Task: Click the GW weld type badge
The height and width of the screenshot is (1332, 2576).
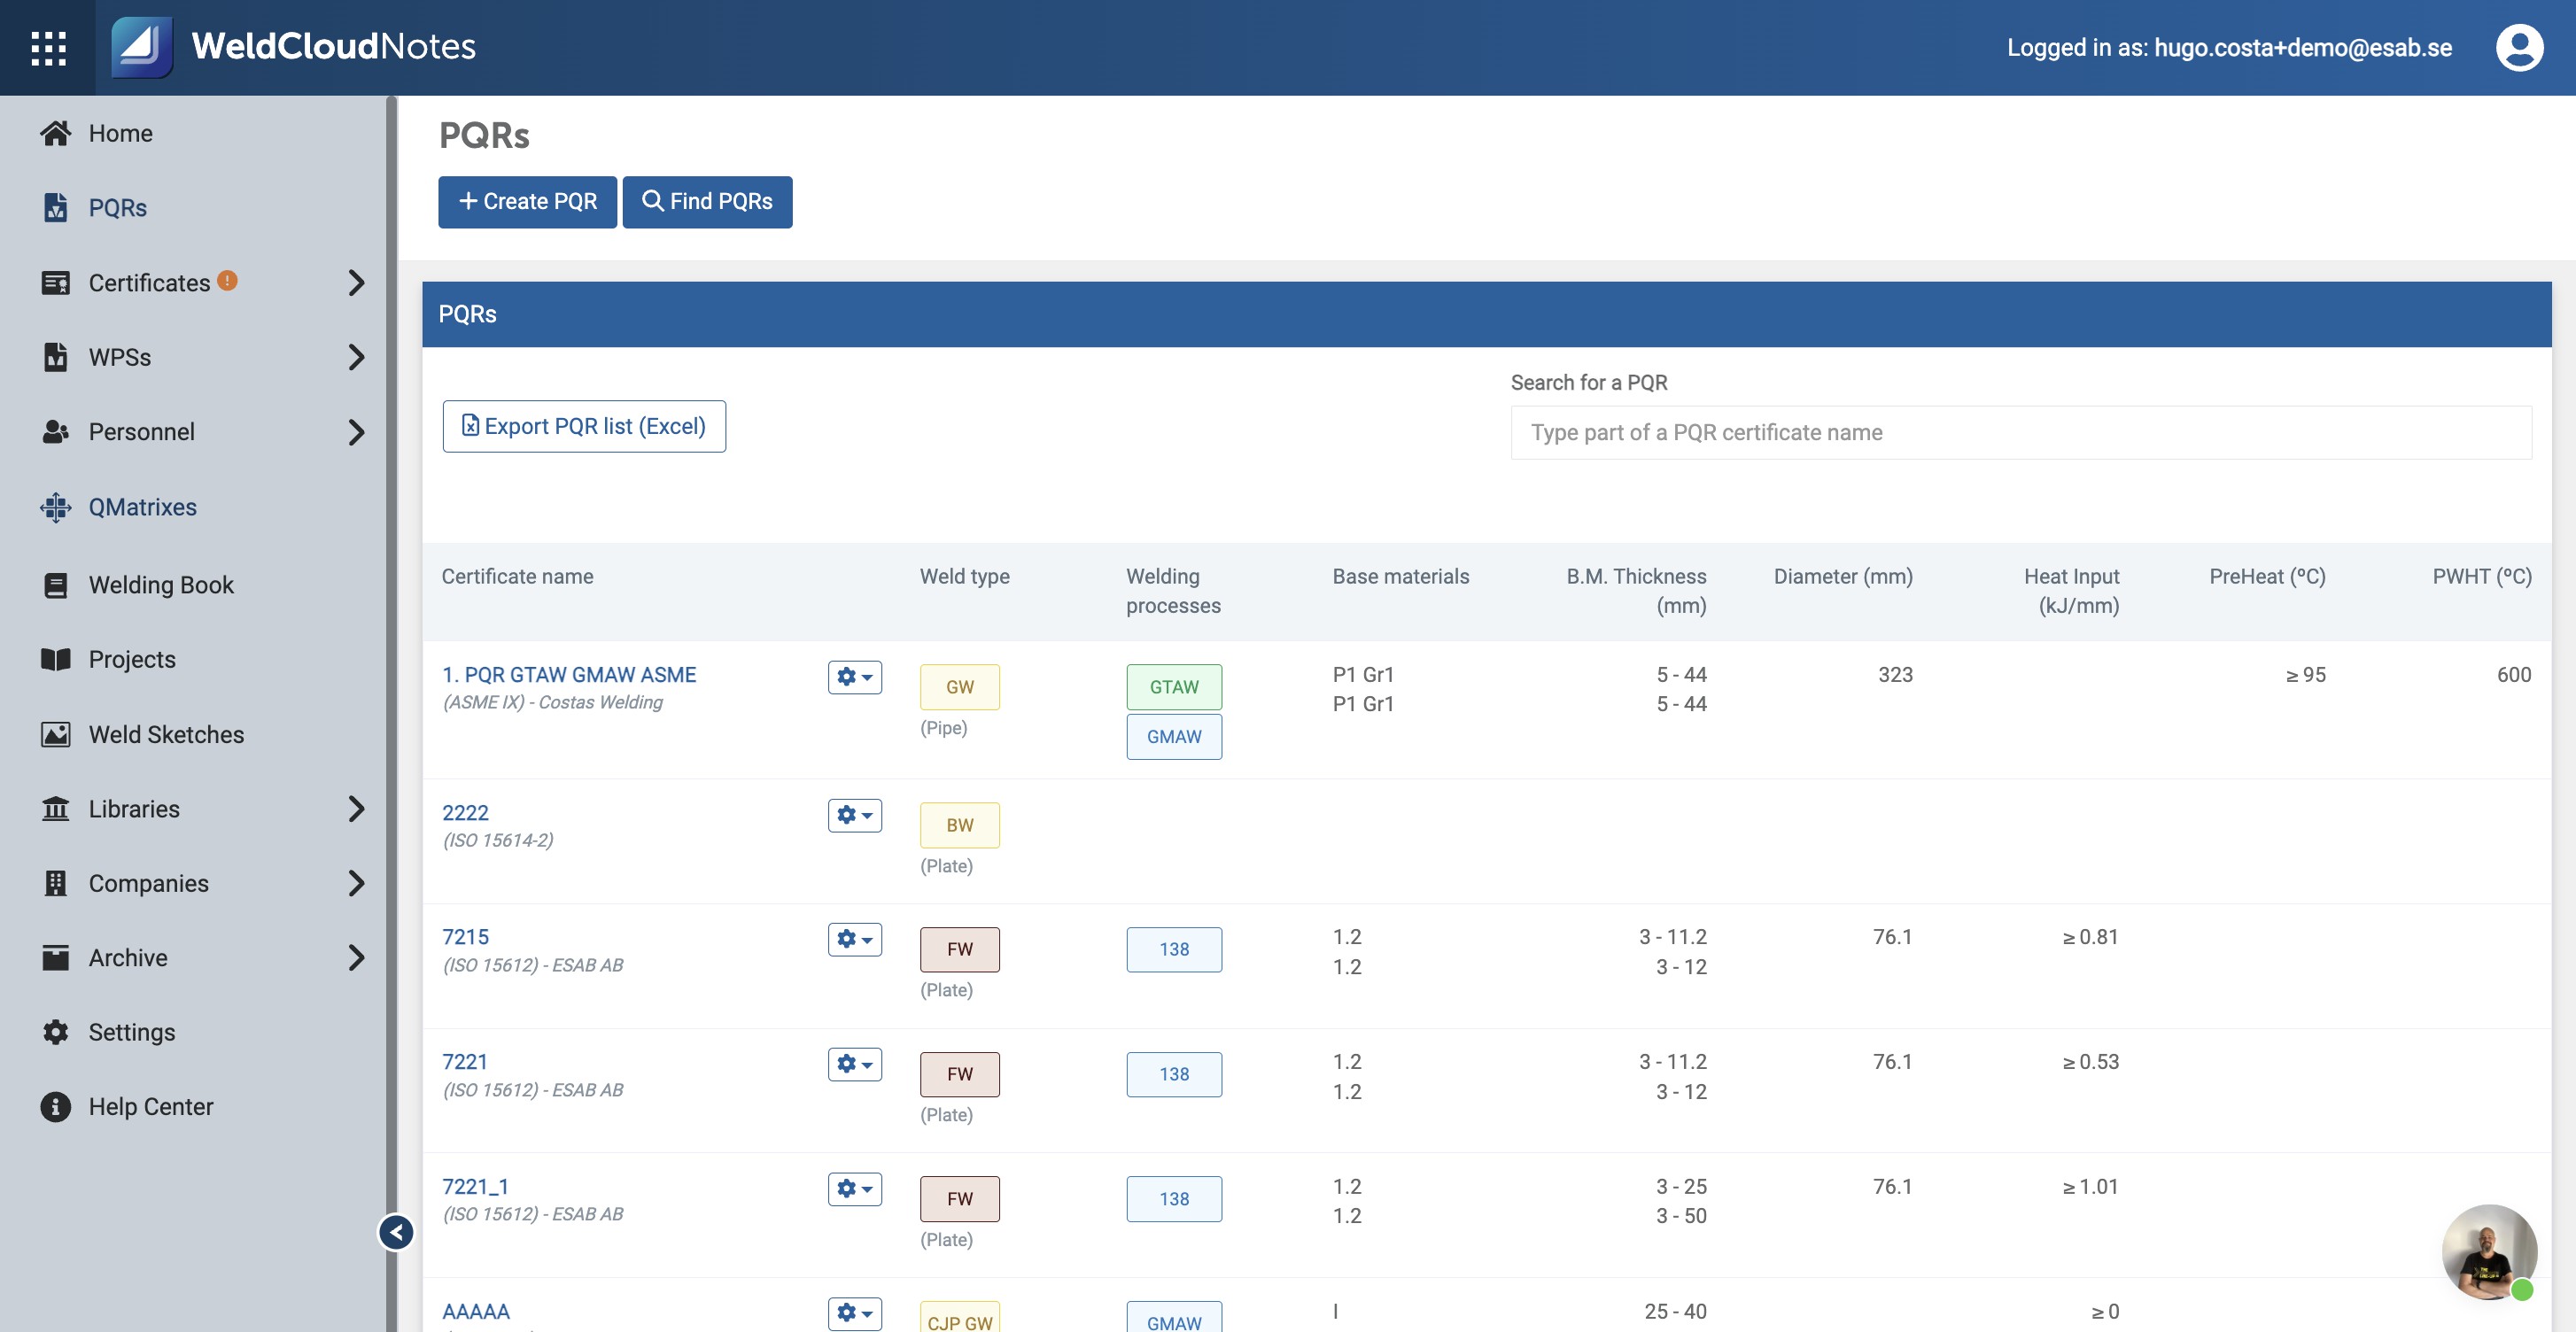Action: (x=959, y=687)
